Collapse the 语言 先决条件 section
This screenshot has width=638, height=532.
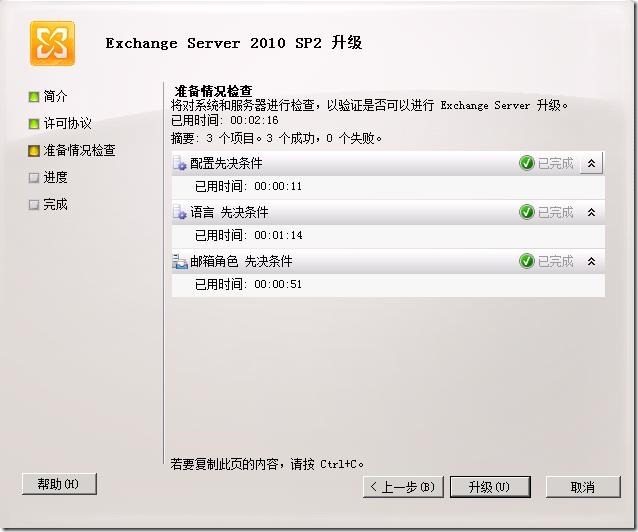pyautogui.click(x=591, y=212)
